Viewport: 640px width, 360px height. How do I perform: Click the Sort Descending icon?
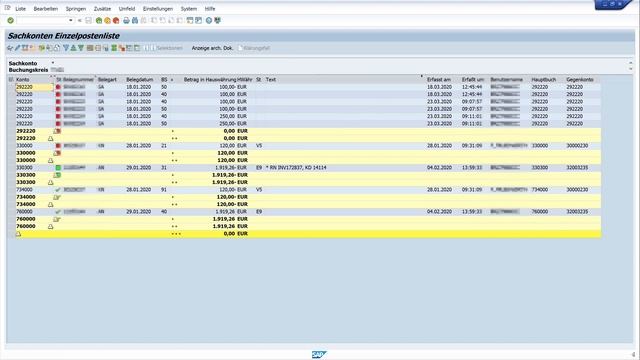(x=81, y=48)
